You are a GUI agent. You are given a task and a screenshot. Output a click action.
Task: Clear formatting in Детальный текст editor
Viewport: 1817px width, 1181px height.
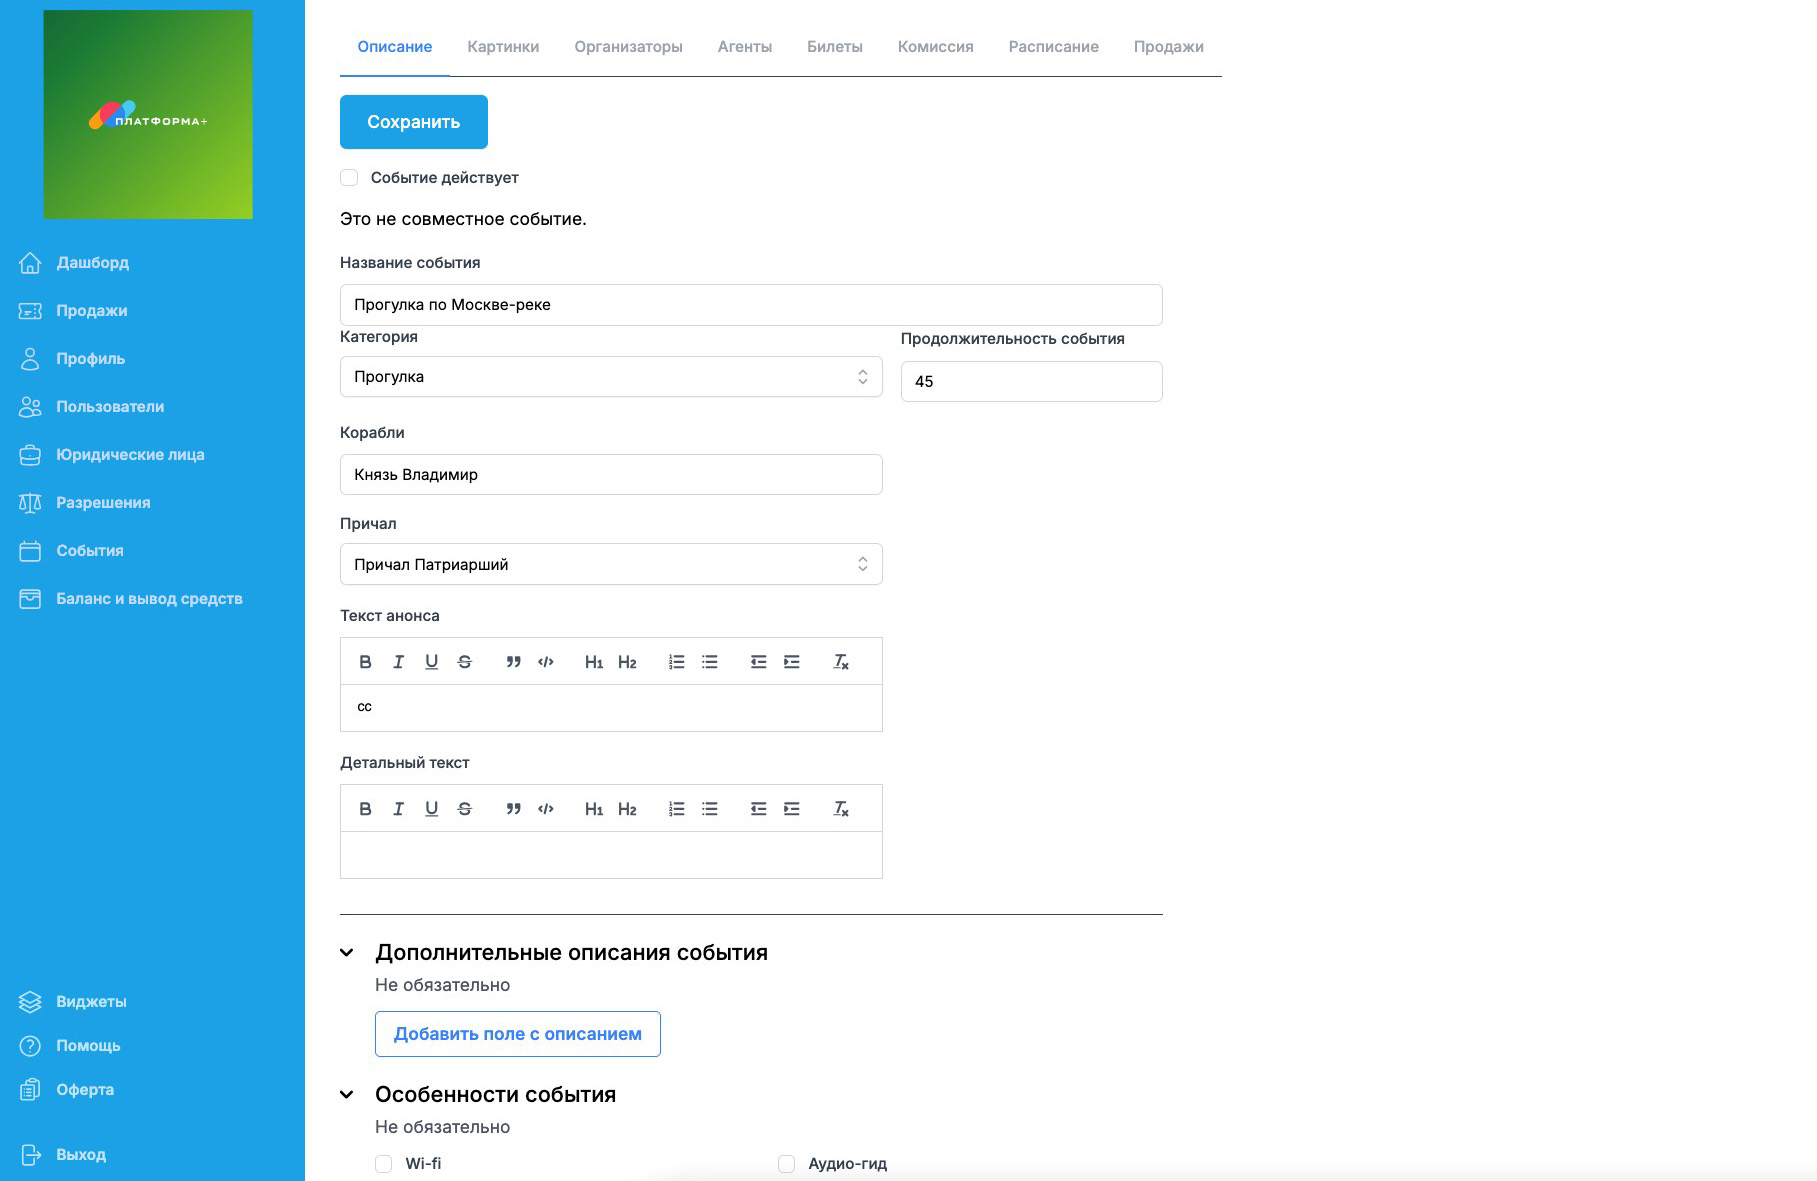click(841, 809)
